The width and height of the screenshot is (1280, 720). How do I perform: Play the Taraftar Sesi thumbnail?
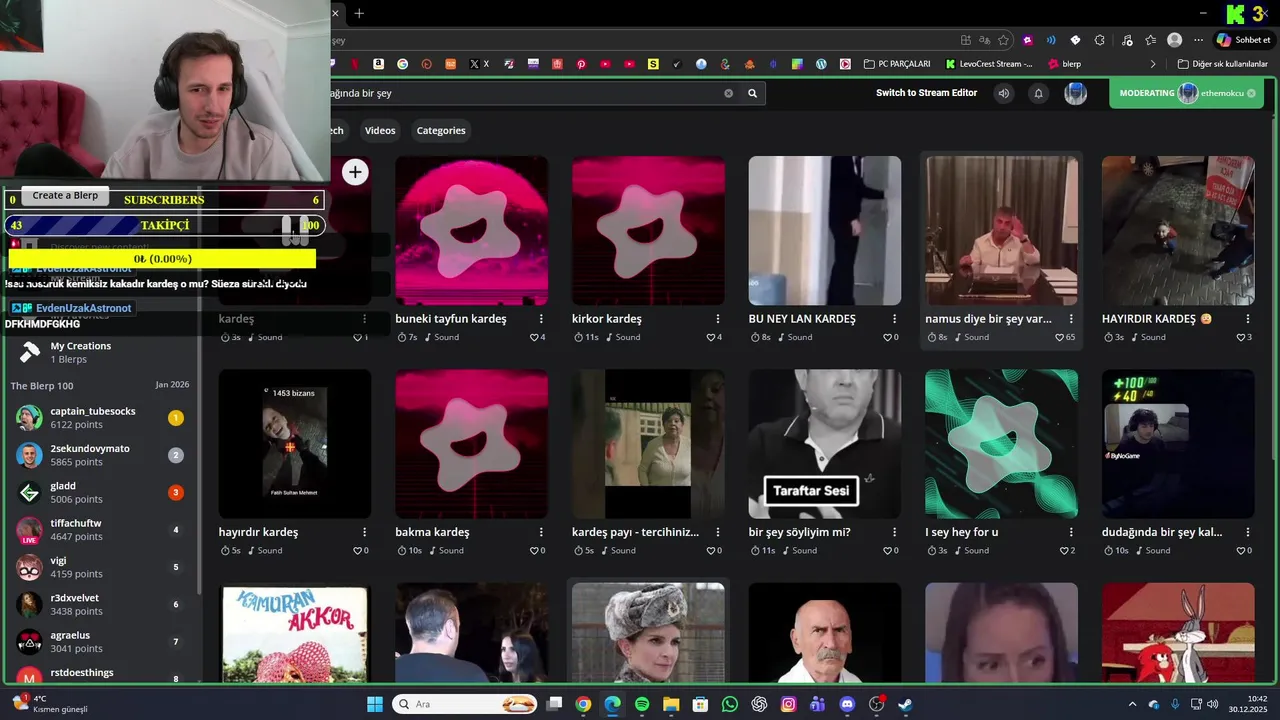824,444
